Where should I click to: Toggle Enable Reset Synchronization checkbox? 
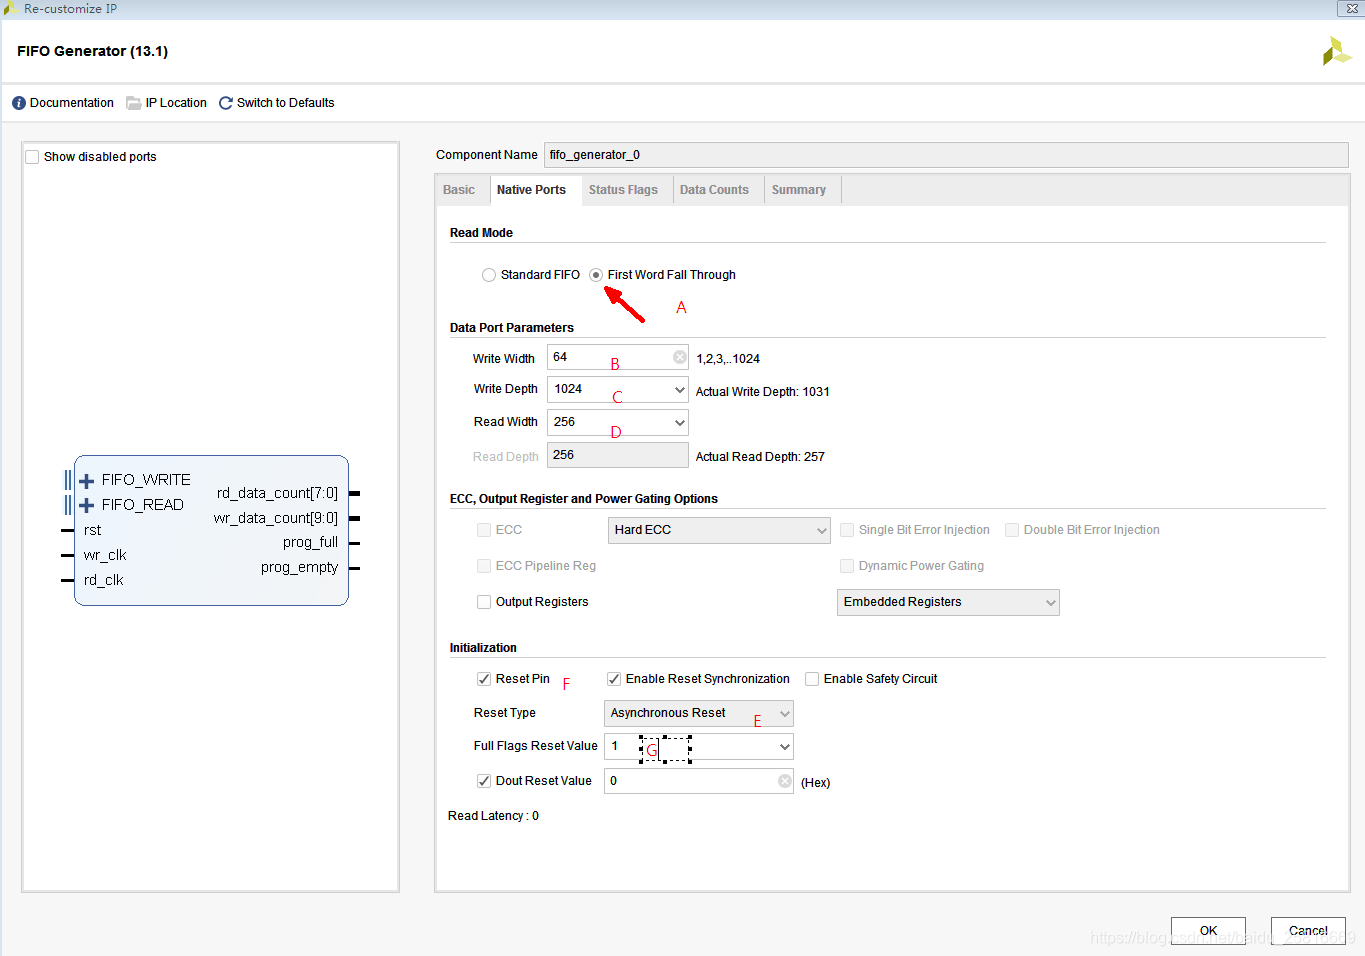click(x=614, y=679)
